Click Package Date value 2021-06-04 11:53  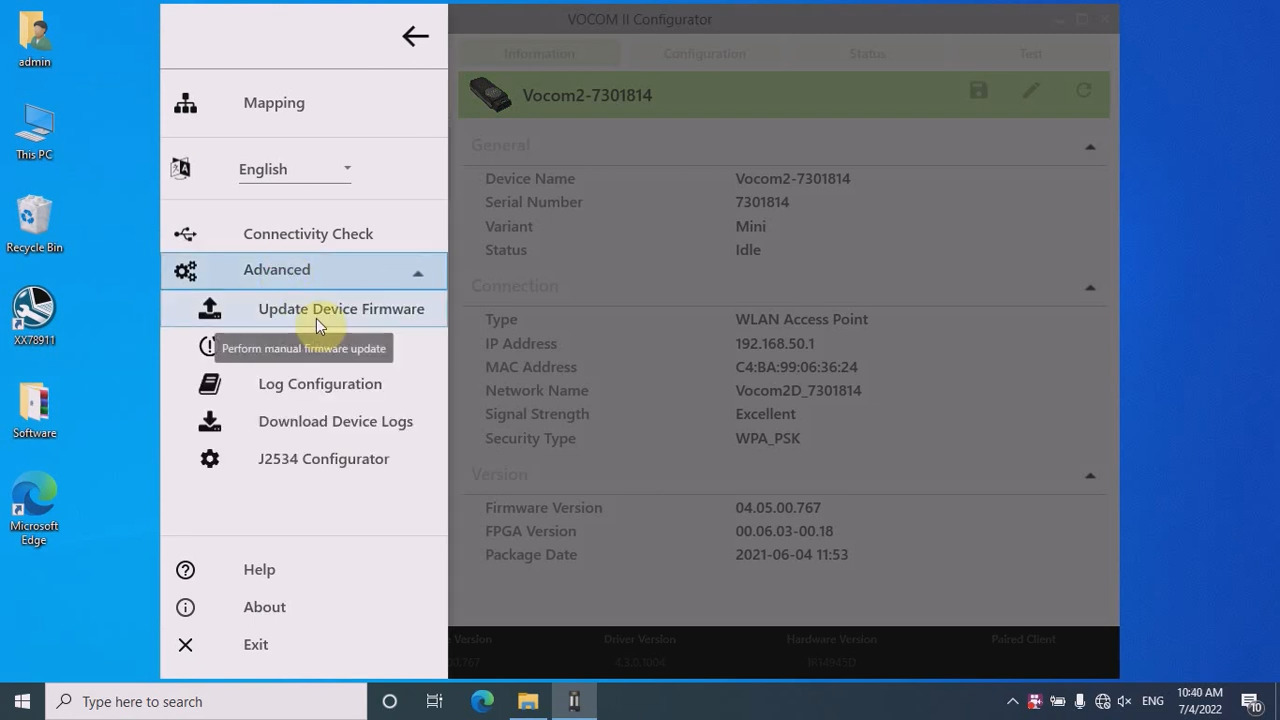[791, 554]
